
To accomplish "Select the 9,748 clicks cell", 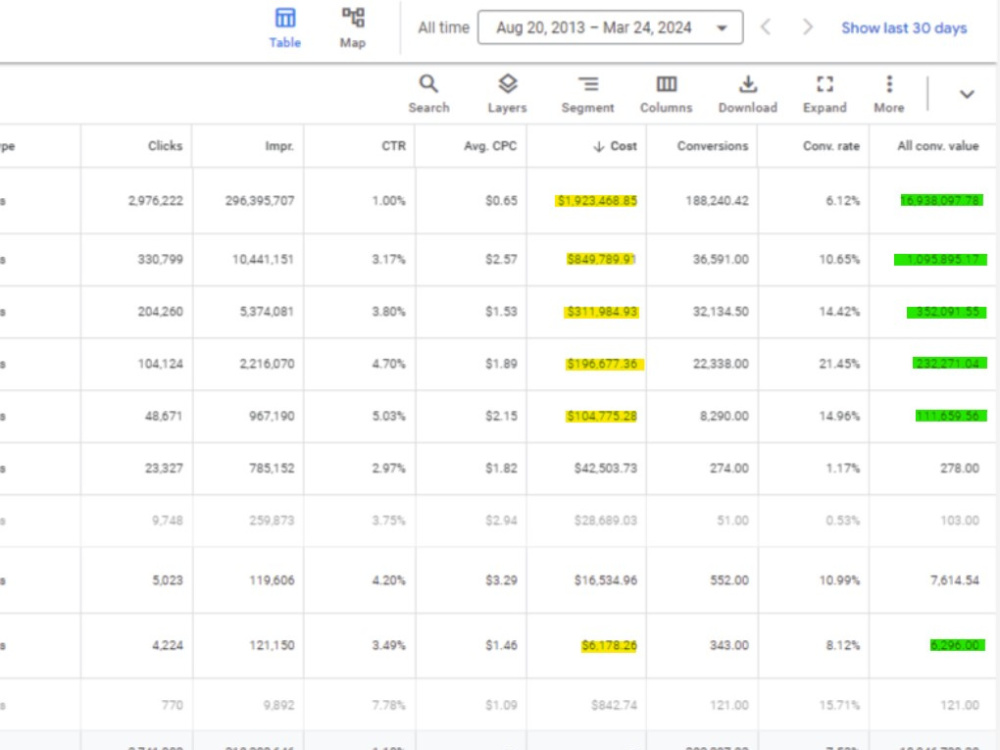I will (x=167, y=521).
